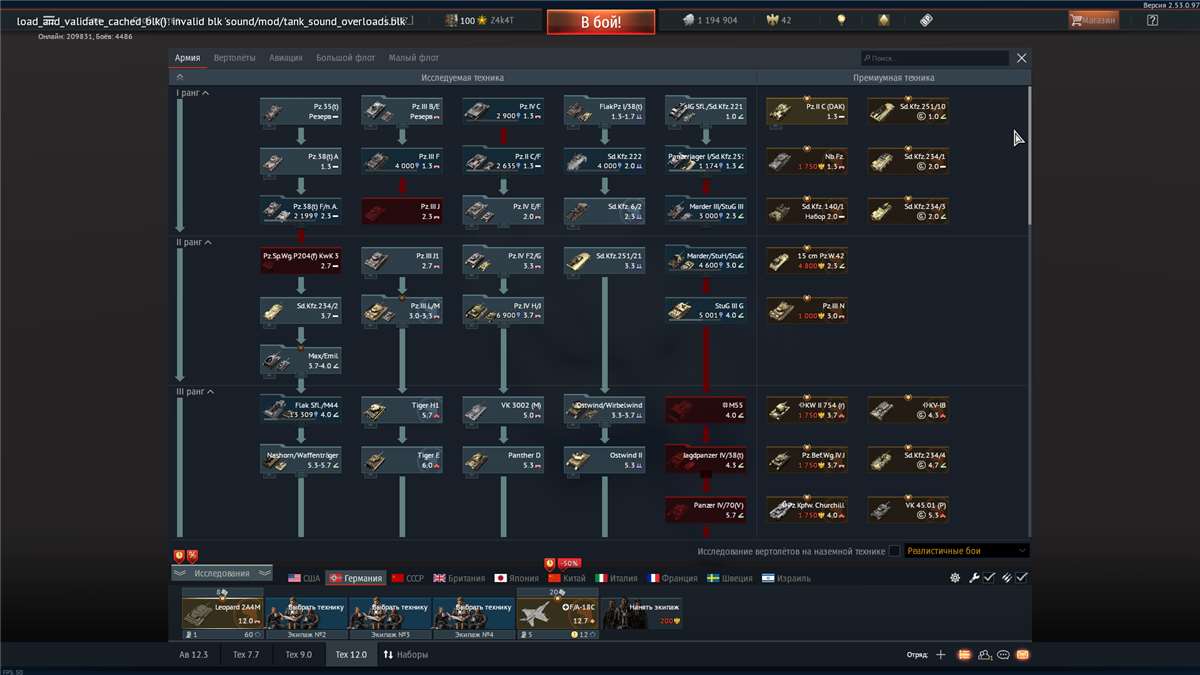The image size is (1200, 675).
Task: Click the Golden Eagles currency icon at top
Action: click(x=774, y=18)
